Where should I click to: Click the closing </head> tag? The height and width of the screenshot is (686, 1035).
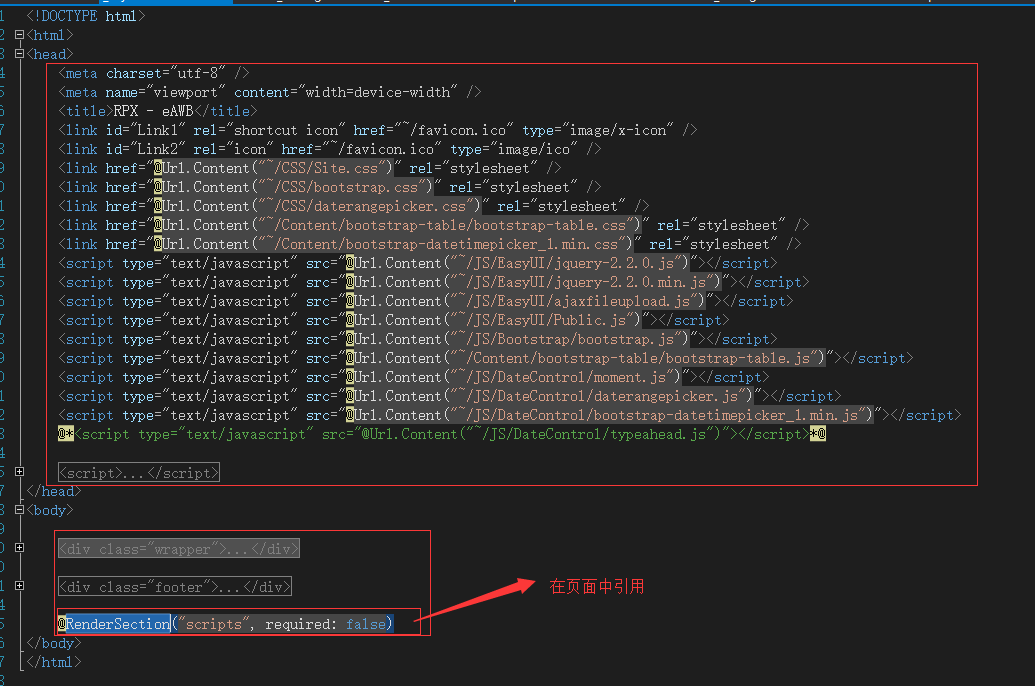(x=53, y=491)
